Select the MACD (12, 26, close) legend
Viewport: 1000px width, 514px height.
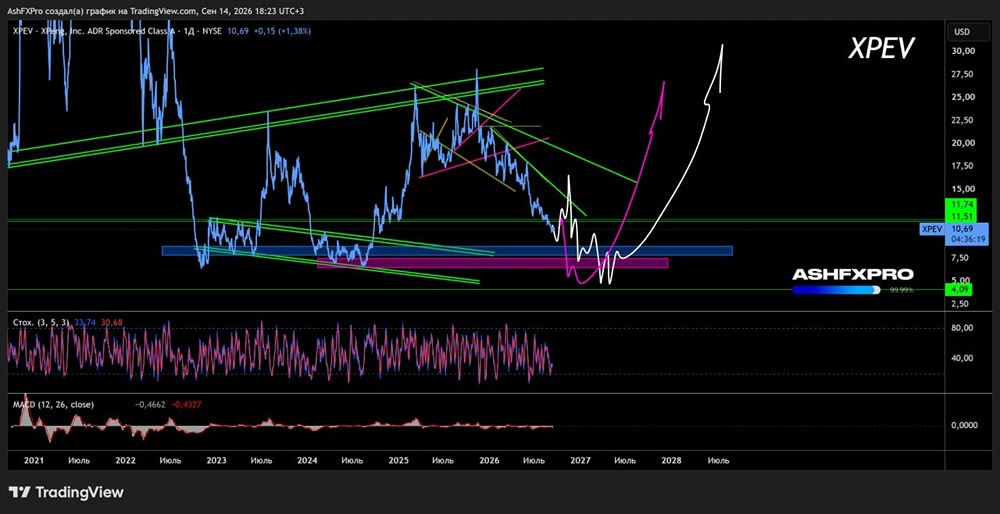point(56,404)
